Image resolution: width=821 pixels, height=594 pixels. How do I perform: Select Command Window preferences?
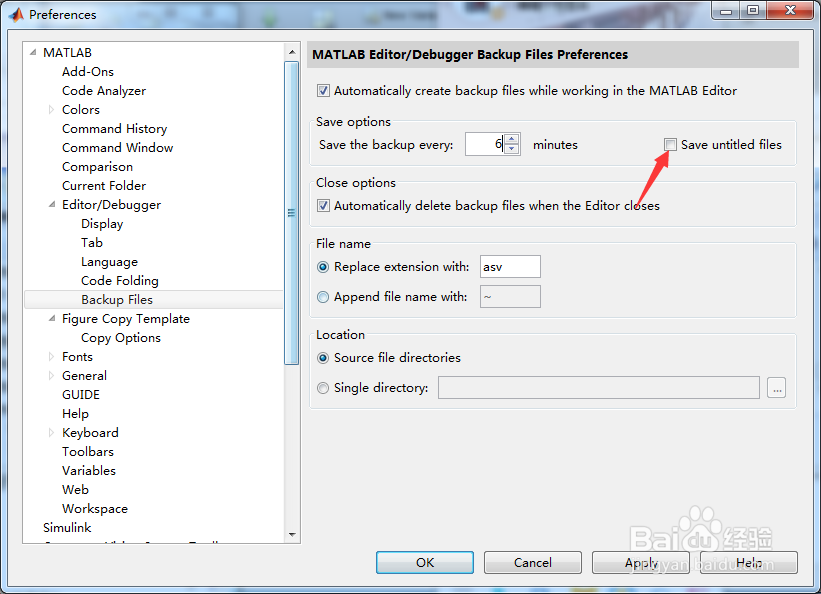tap(117, 148)
